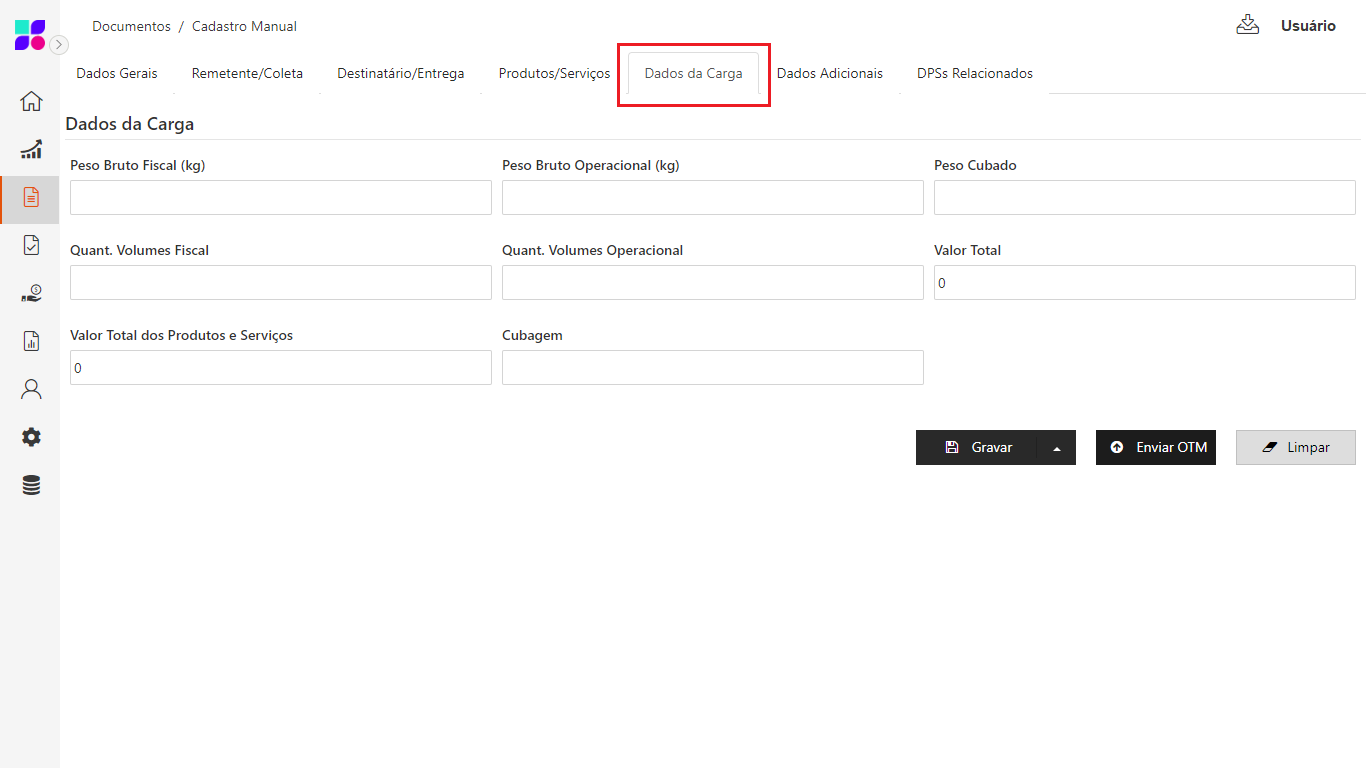Click the user profile icon in sidebar

31,389
